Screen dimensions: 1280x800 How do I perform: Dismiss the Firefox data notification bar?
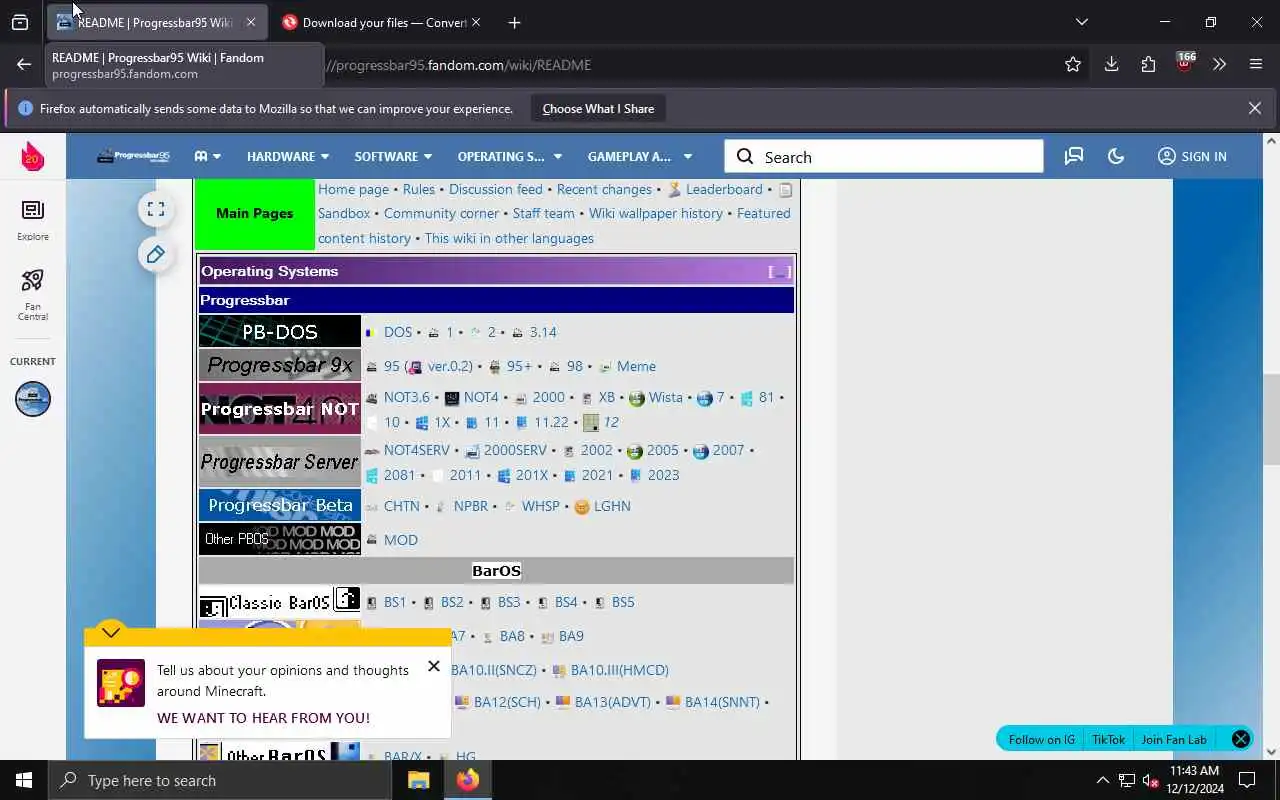point(1255,108)
